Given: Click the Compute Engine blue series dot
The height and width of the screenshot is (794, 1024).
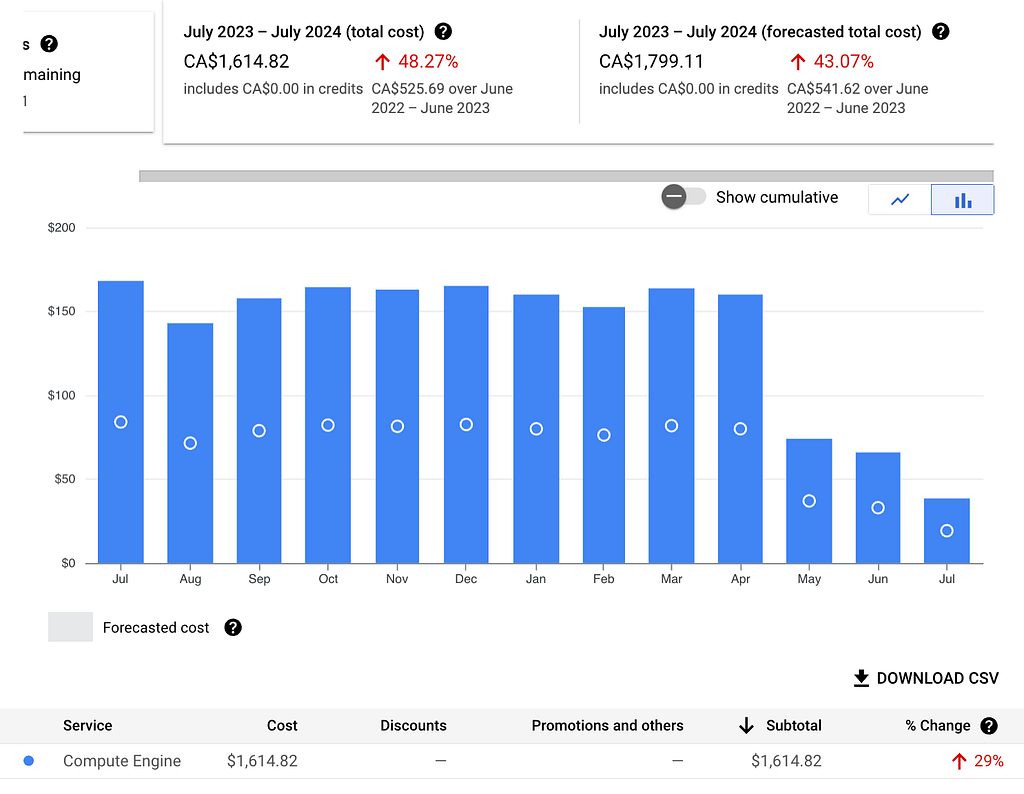Looking at the screenshot, I should (x=29, y=761).
